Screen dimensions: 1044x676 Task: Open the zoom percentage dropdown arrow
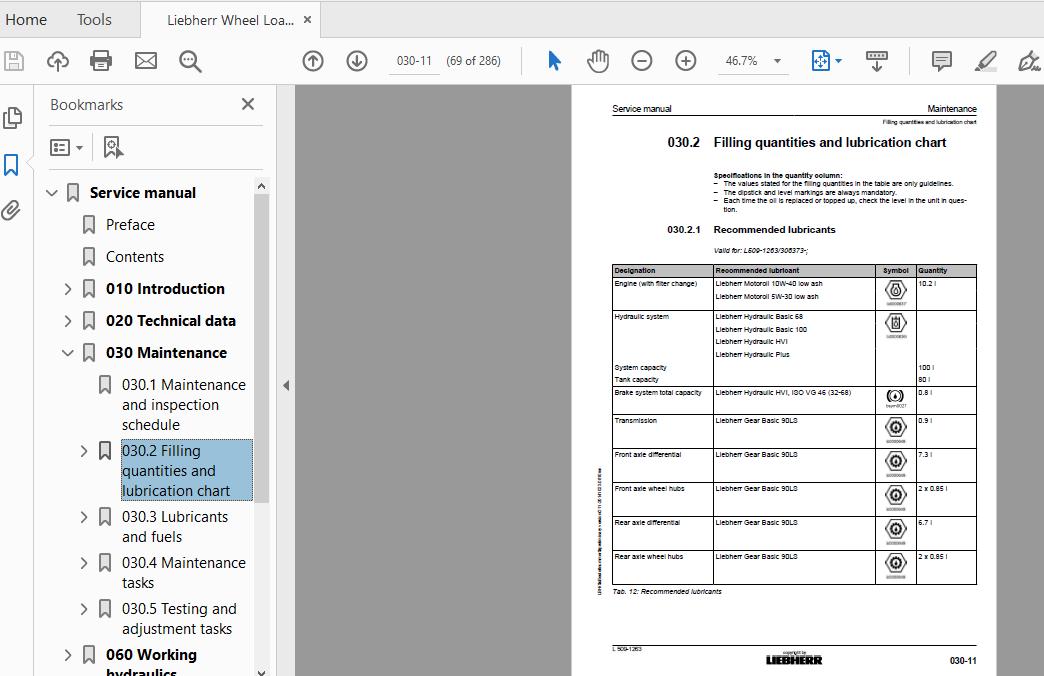(777, 61)
